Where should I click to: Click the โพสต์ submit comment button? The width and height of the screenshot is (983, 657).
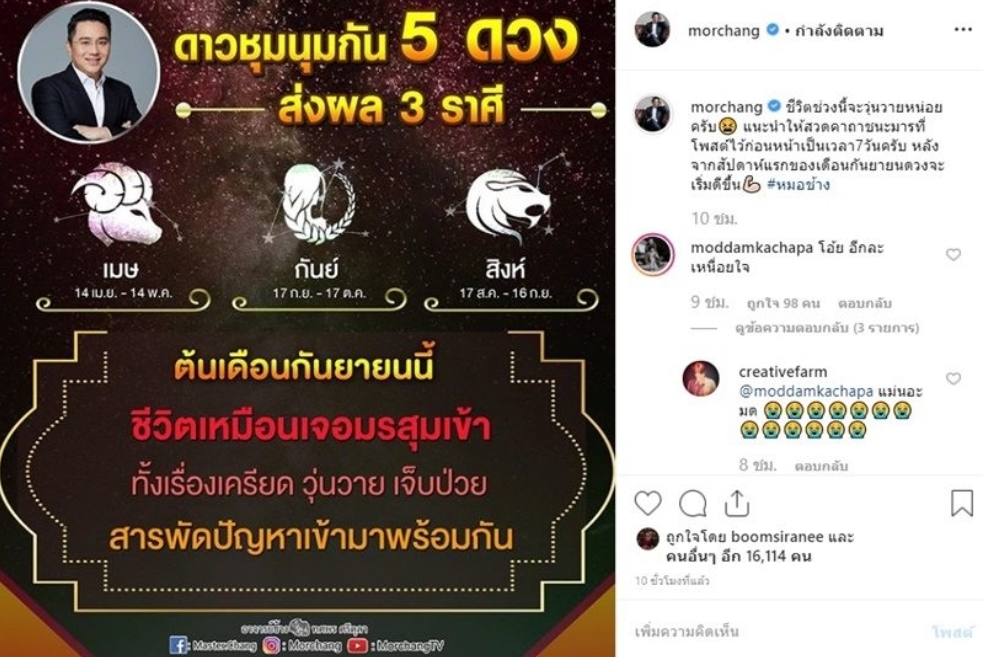953,631
